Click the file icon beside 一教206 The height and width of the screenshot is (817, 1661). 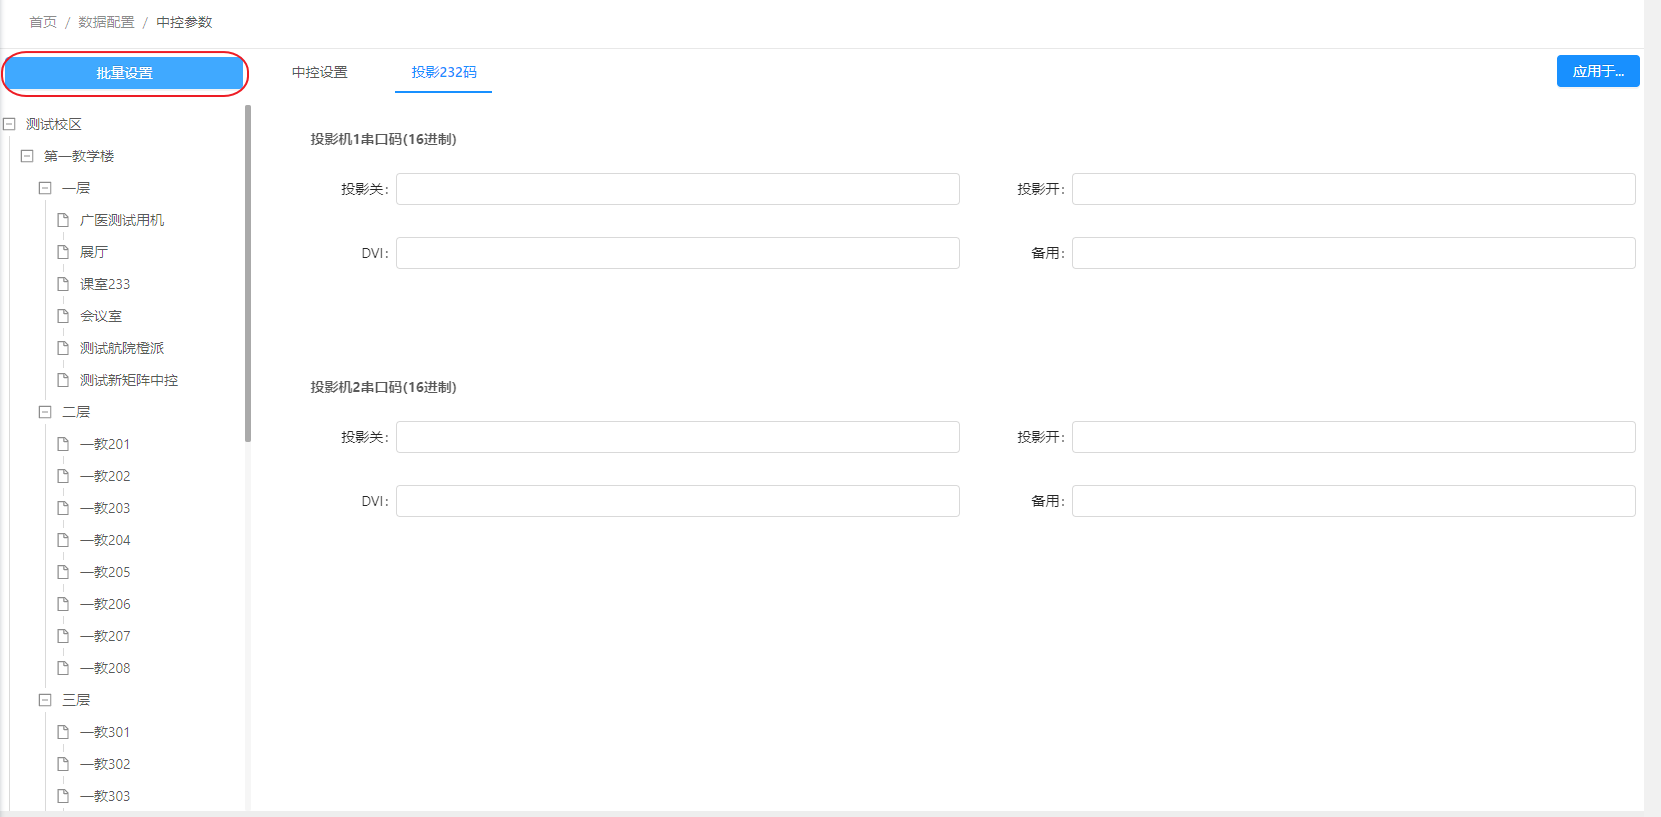click(63, 604)
